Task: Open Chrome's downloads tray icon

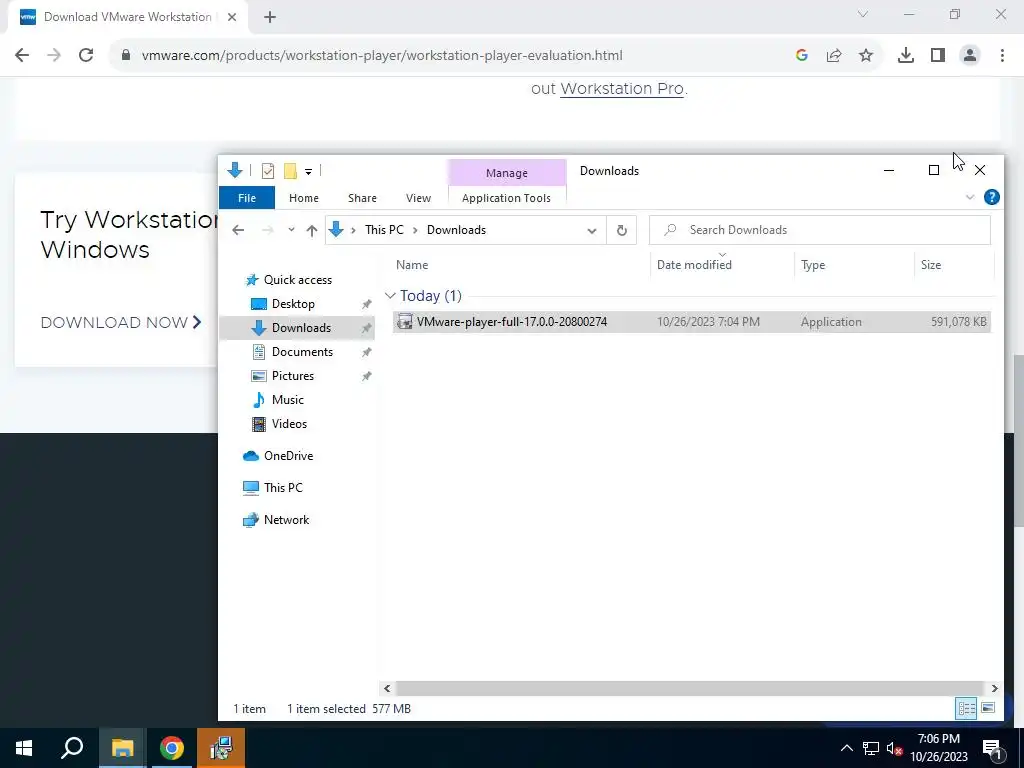Action: (906, 56)
